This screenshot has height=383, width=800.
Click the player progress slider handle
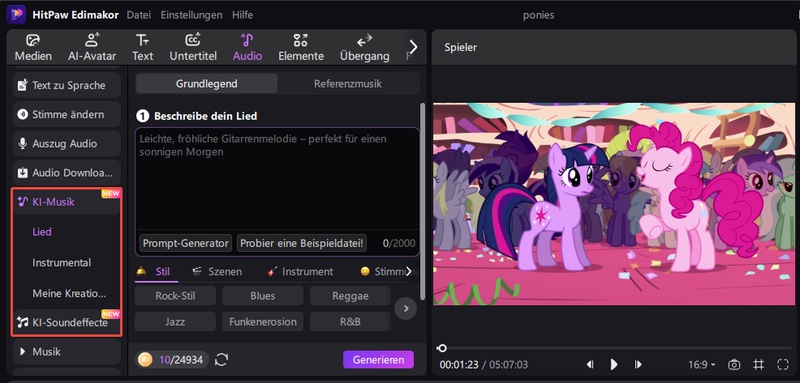coord(442,348)
